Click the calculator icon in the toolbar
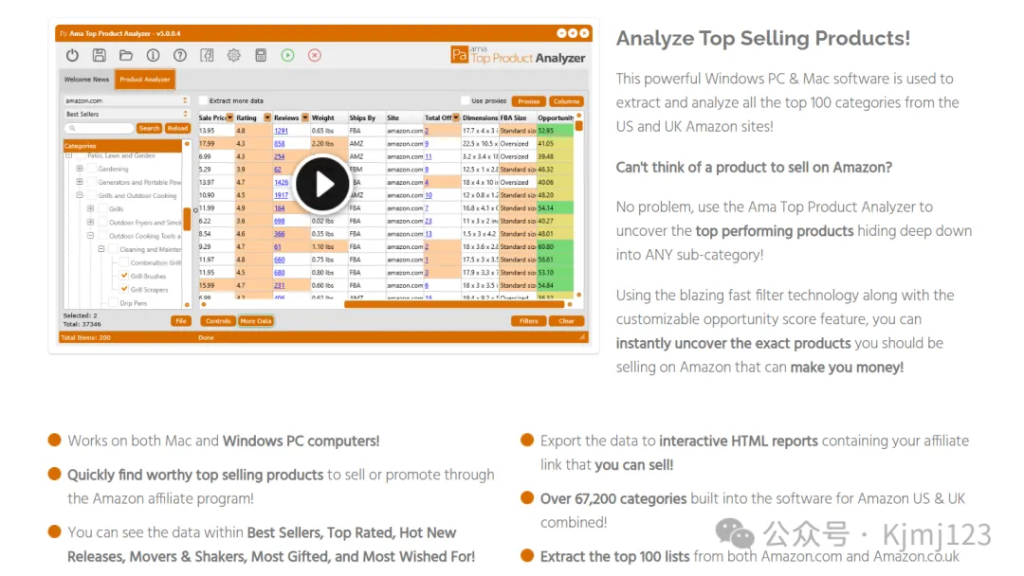1024x576 pixels. 261,56
